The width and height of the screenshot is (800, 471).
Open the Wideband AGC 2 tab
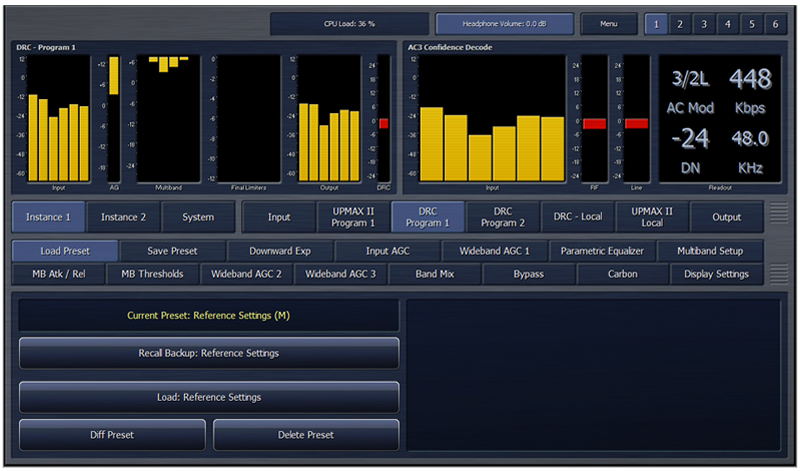click(x=246, y=274)
